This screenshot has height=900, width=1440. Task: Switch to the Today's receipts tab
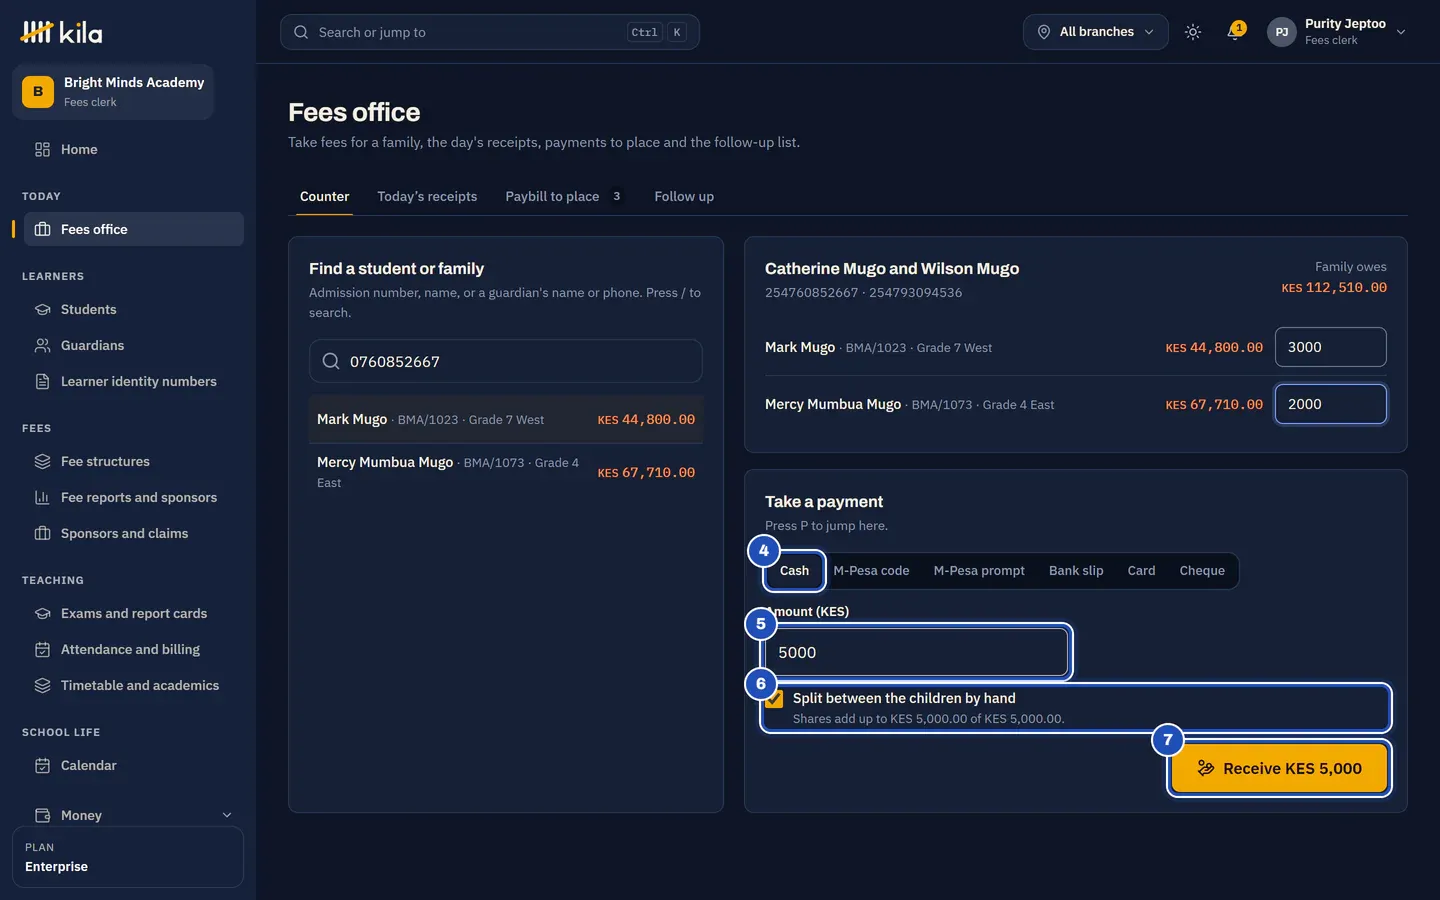427,196
